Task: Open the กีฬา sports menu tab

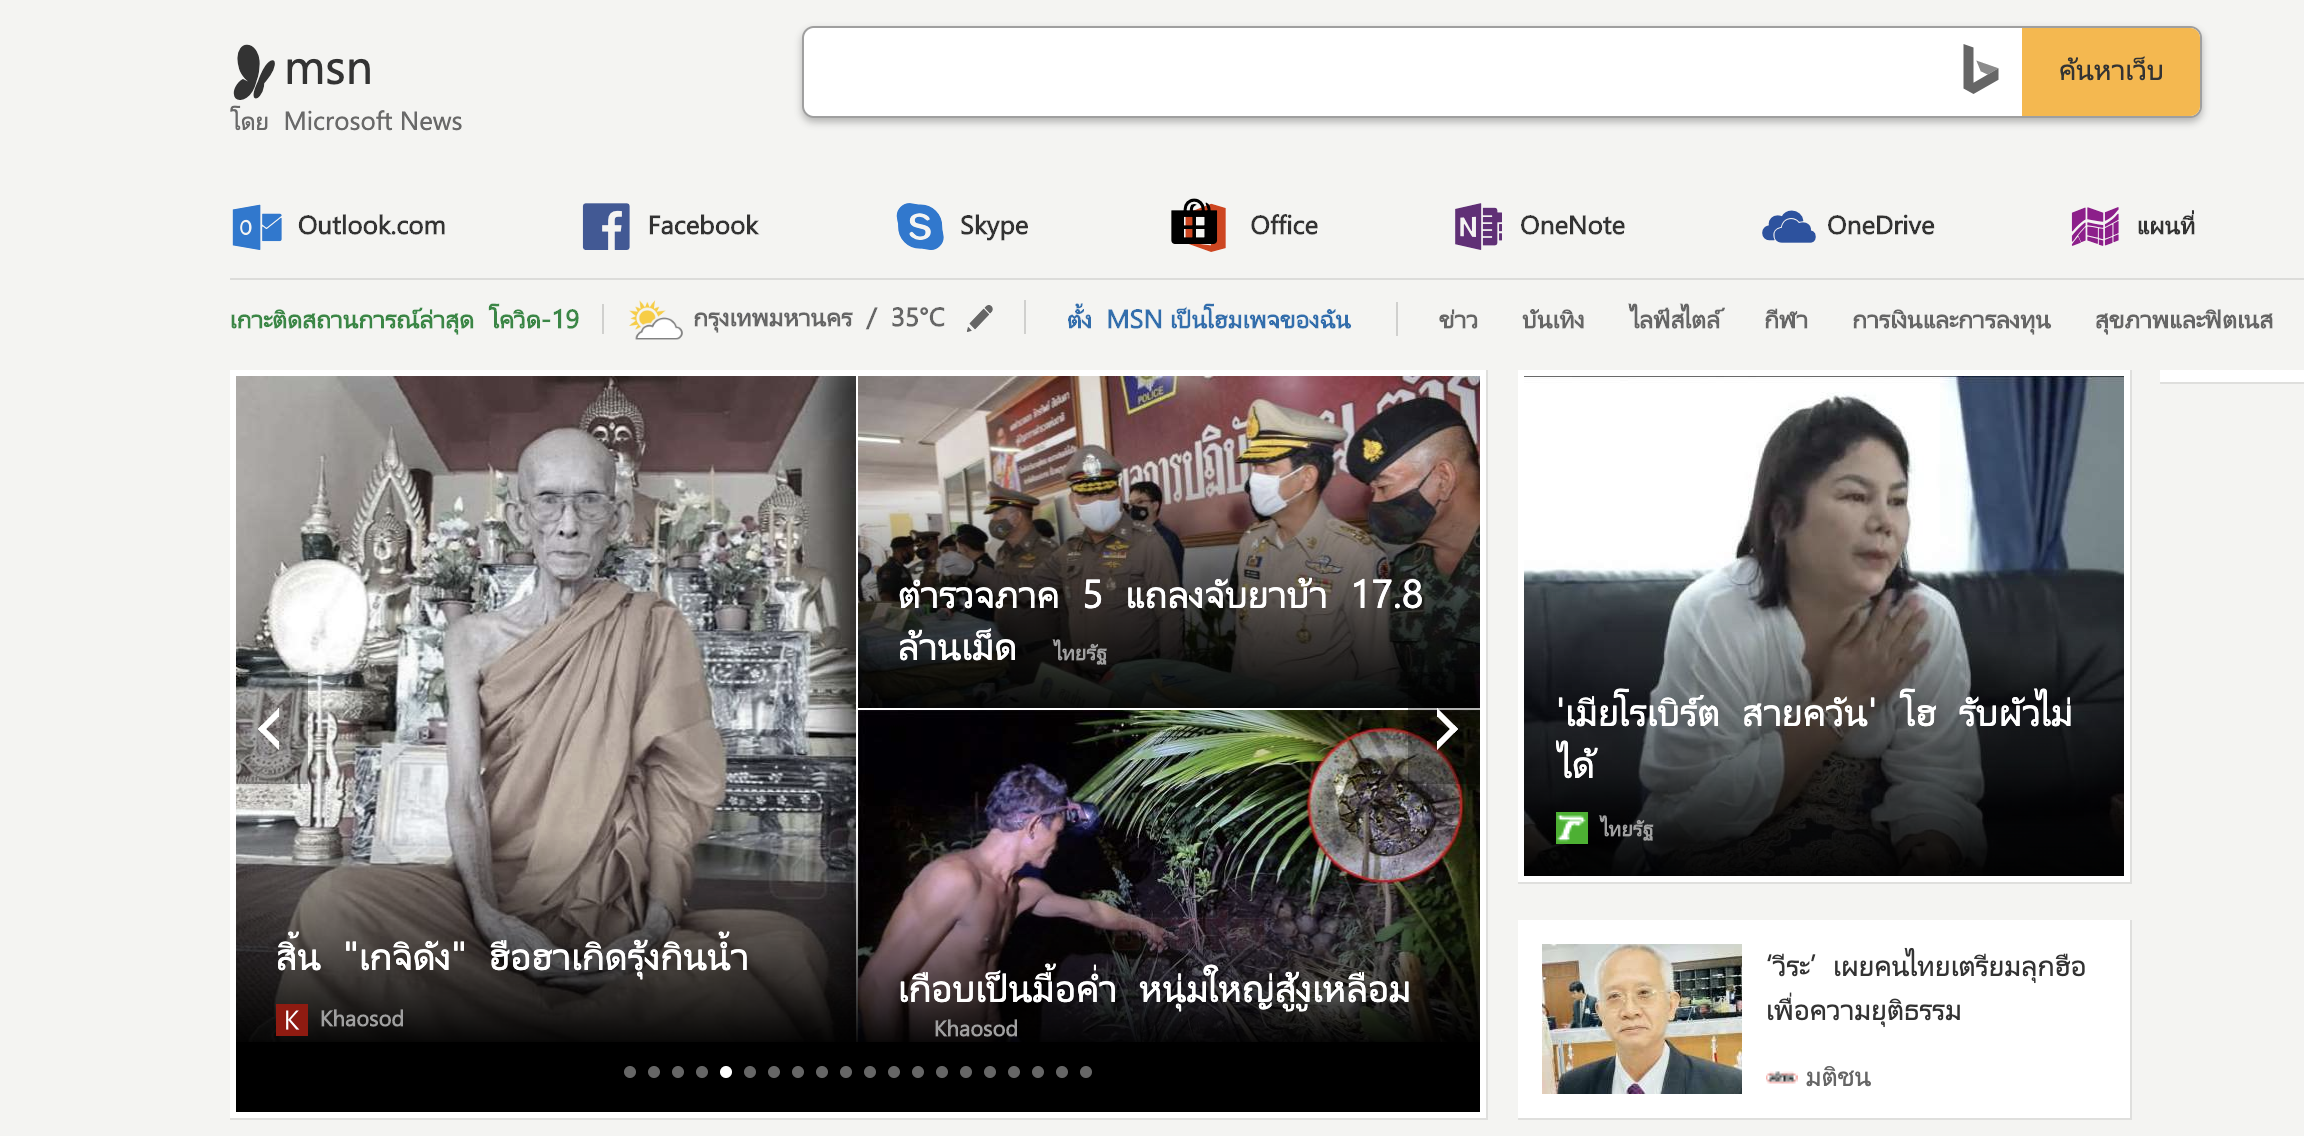Action: click(x=1785, y=320)
